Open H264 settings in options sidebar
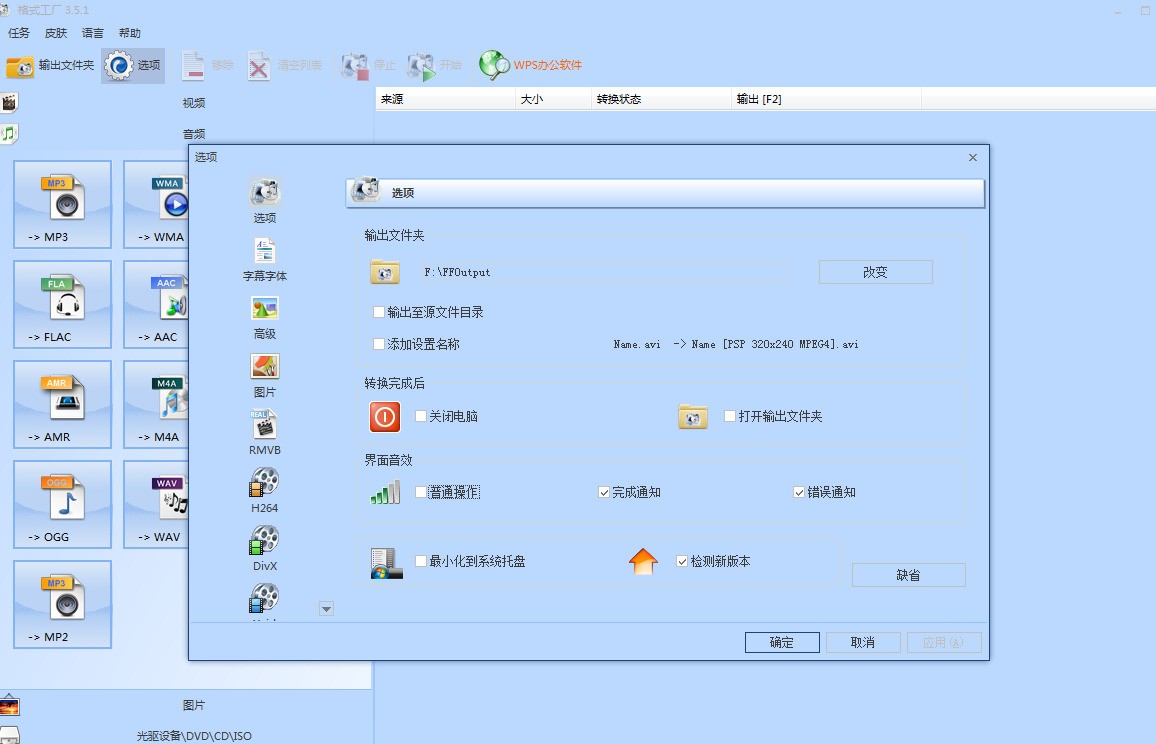Viewport: 1156px width, 744px height. tap(264, 492)
